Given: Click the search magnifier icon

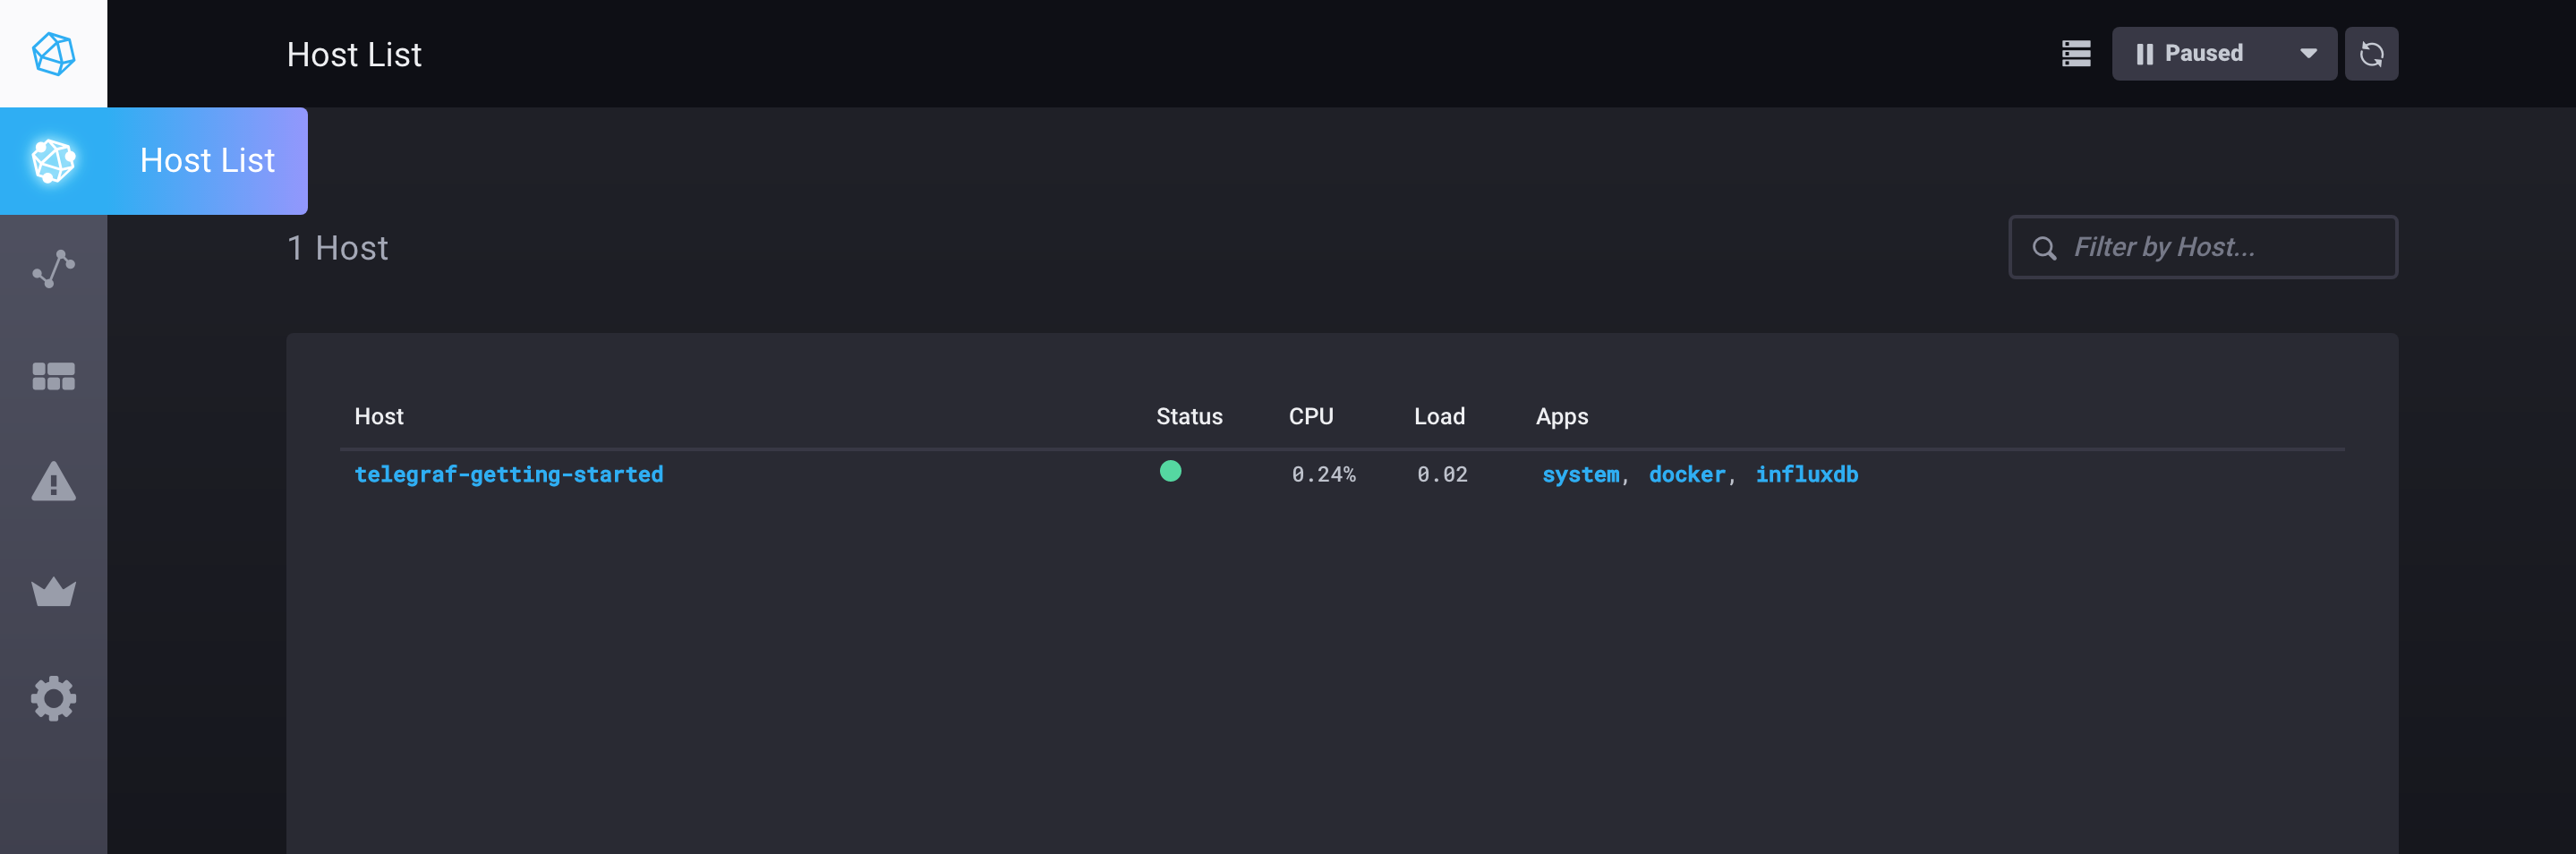Looking at the screenshot, I should click(x=2044, y=248).
